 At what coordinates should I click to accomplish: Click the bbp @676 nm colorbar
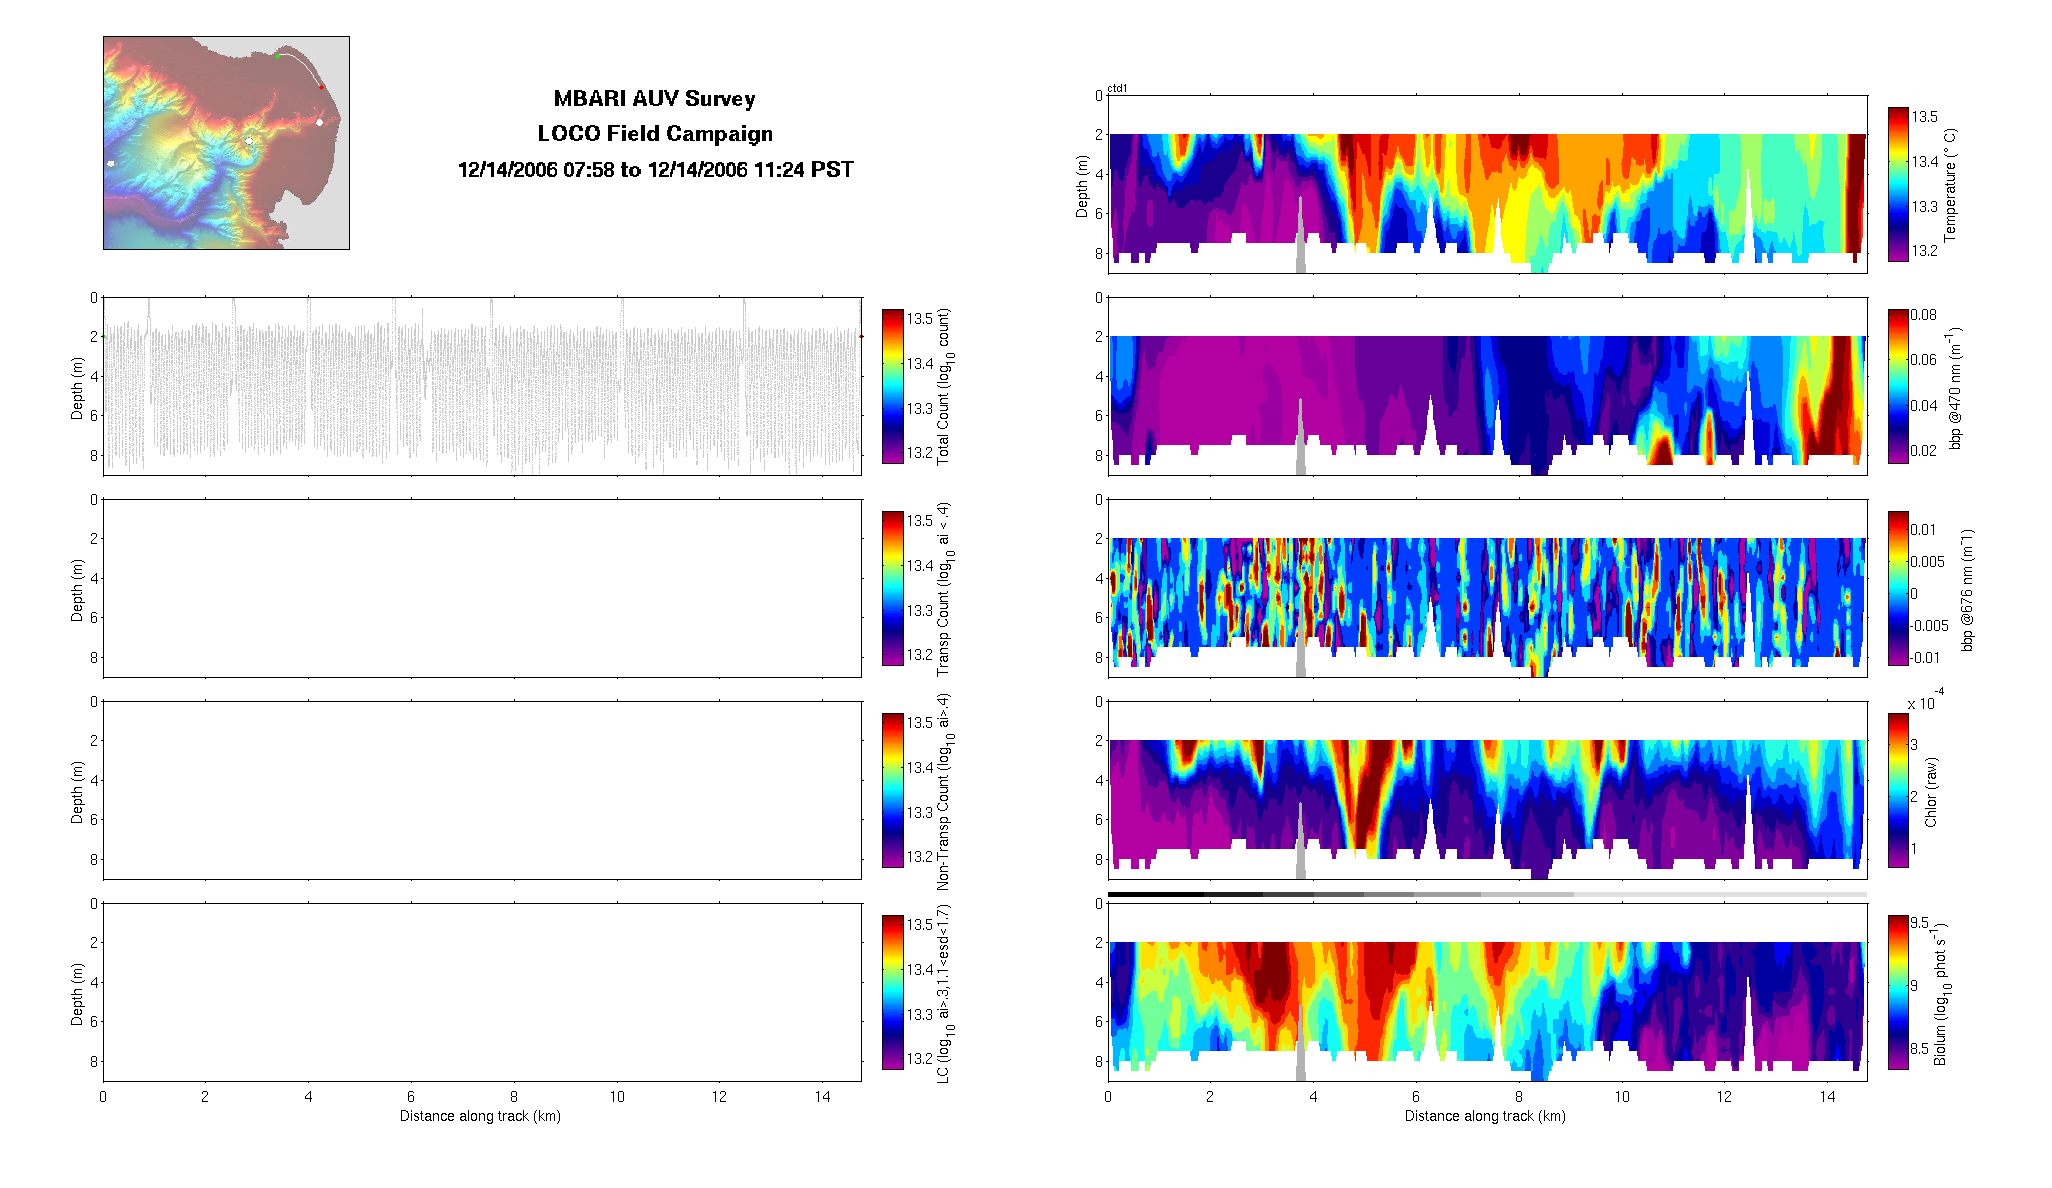(x=1897, y=588)
